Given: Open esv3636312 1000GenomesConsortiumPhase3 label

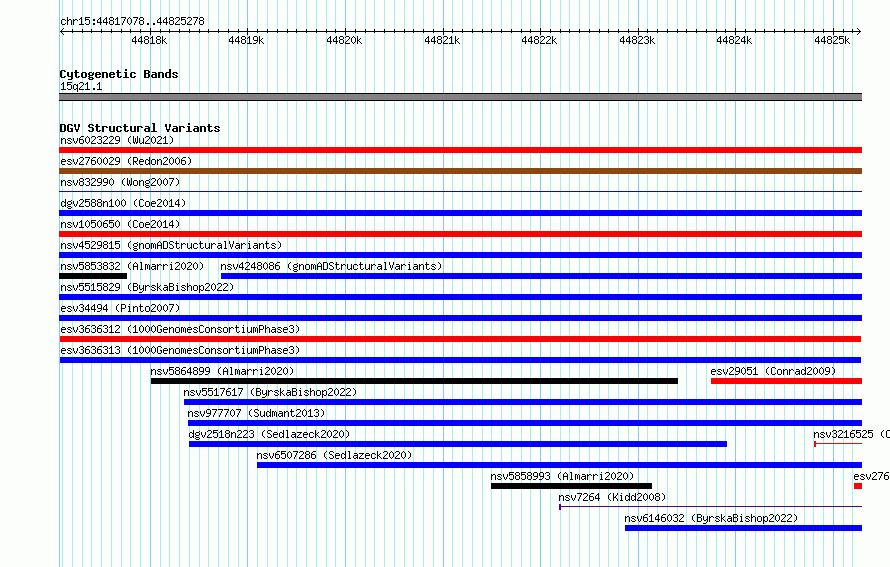Looking at the screenshot, I should point(180,329).
